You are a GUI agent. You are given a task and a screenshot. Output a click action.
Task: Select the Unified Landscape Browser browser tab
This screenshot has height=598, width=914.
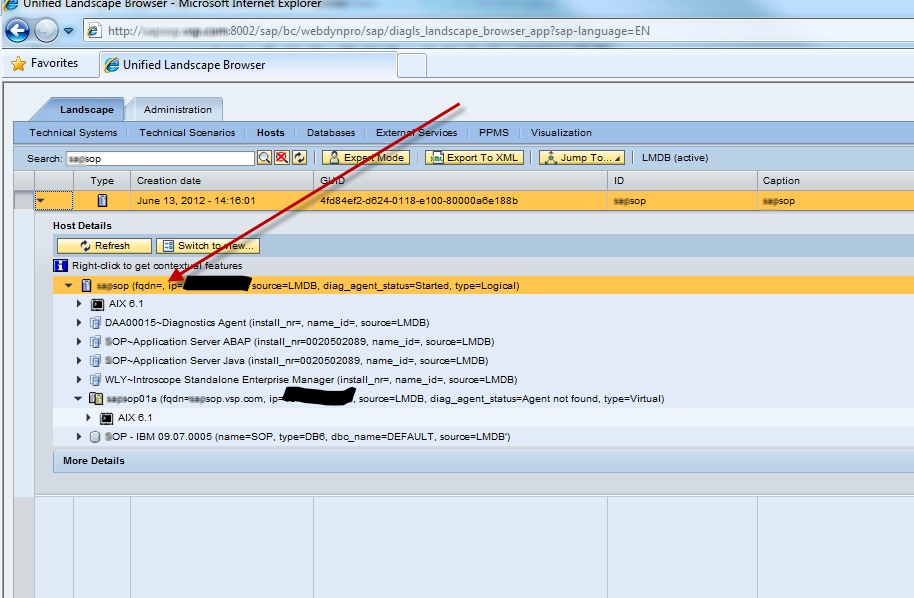(248, 65)
